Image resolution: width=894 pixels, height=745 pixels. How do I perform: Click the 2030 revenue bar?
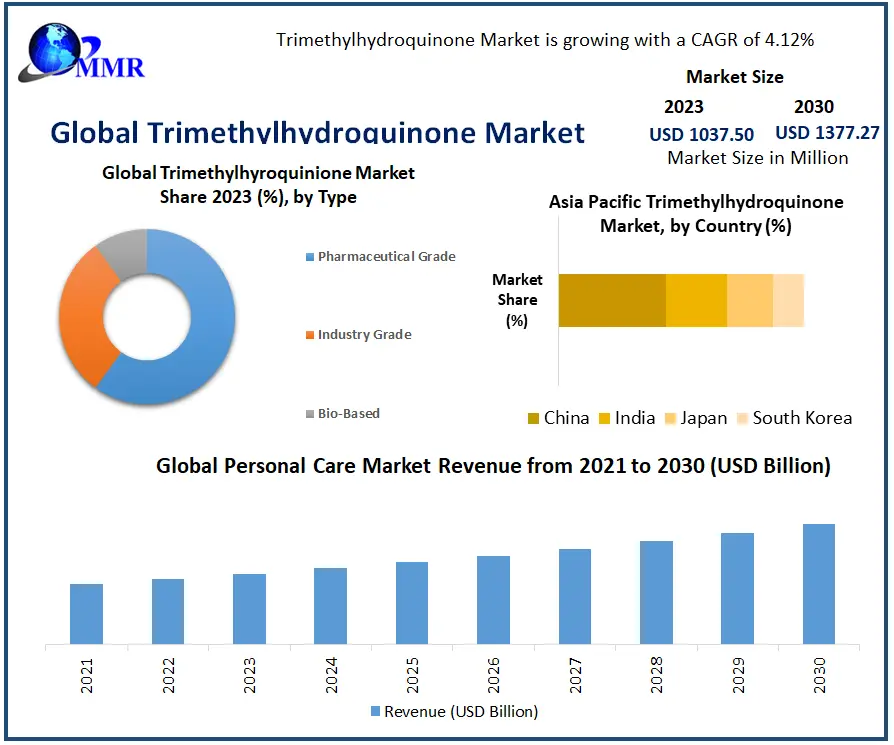[818, 584]
